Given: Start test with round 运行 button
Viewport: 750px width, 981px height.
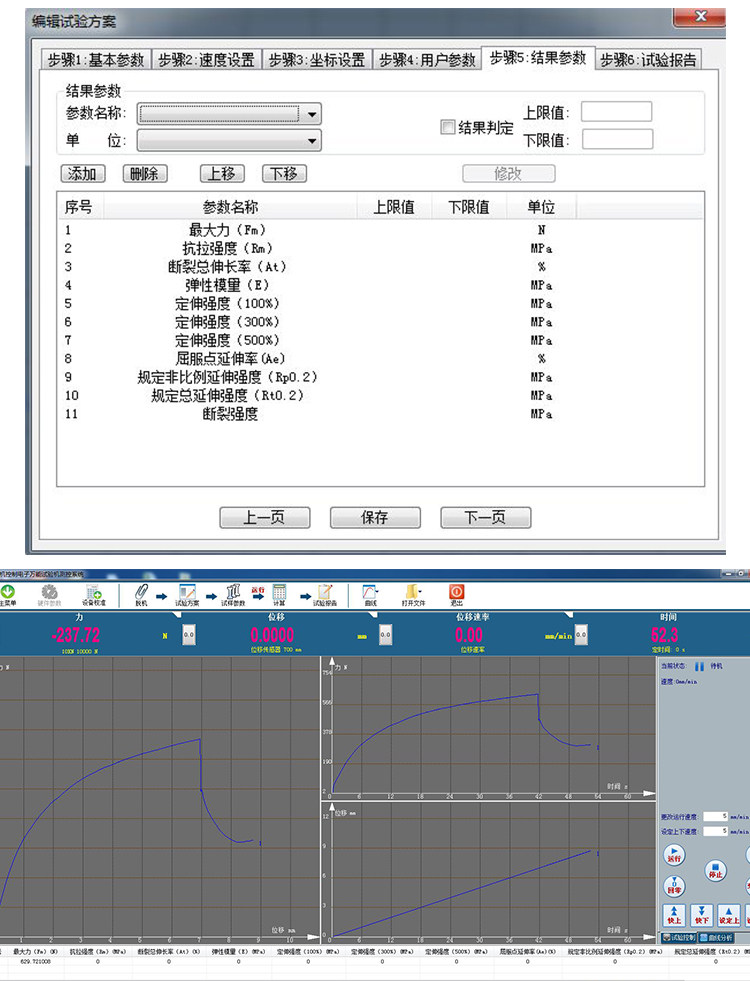Looking at the screenshot, I should pos(674,855).
